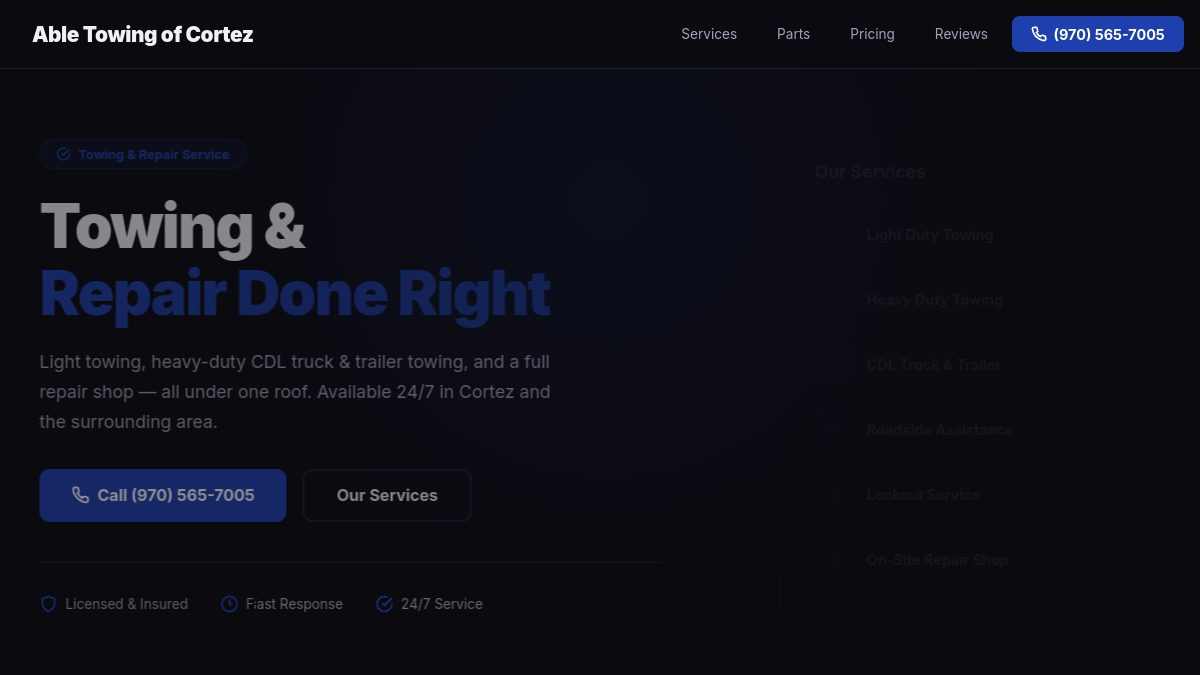Click the phone icon in hero Call button
This screenshot has height=675, width=1200.
[80, 495]
